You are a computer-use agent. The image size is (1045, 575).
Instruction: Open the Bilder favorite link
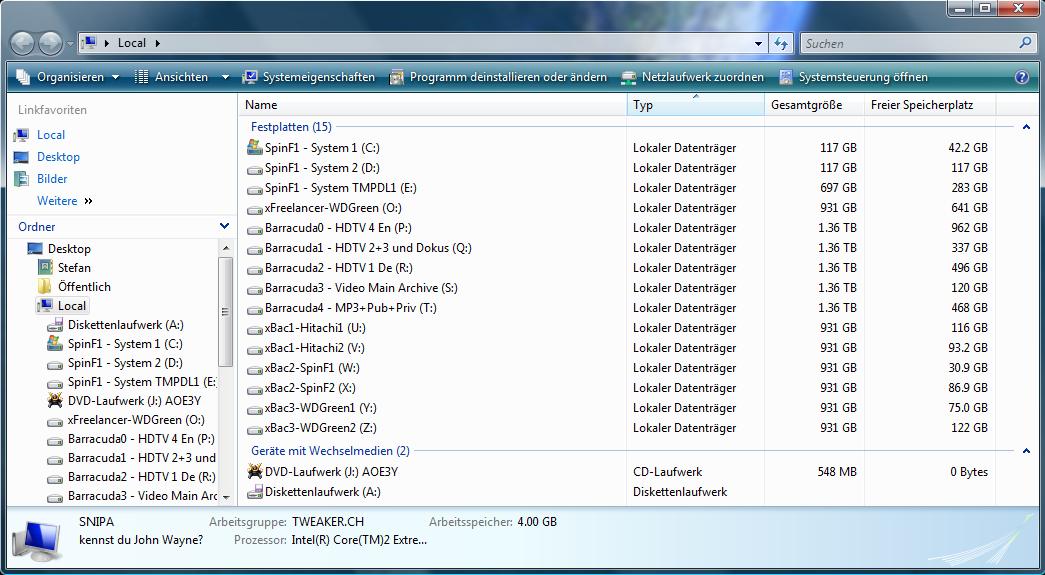[52, 179]
